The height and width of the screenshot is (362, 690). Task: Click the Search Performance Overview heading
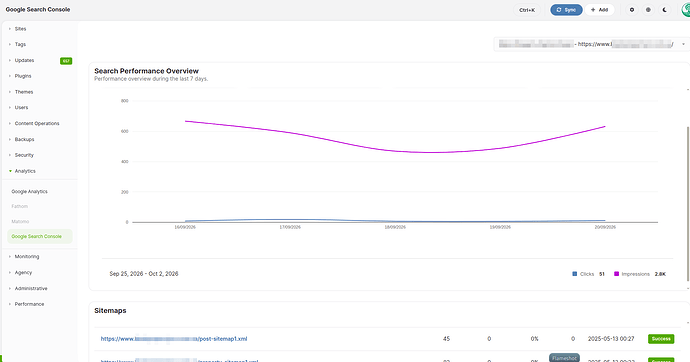(x=147, y=71)
